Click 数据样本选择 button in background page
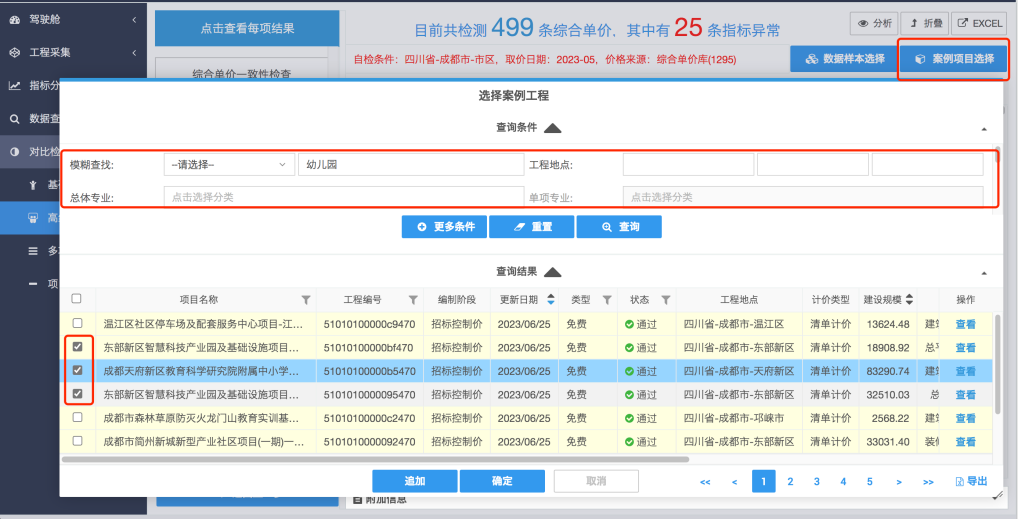The width and height of the screenshot is (1018, 519). click(845, 58)
